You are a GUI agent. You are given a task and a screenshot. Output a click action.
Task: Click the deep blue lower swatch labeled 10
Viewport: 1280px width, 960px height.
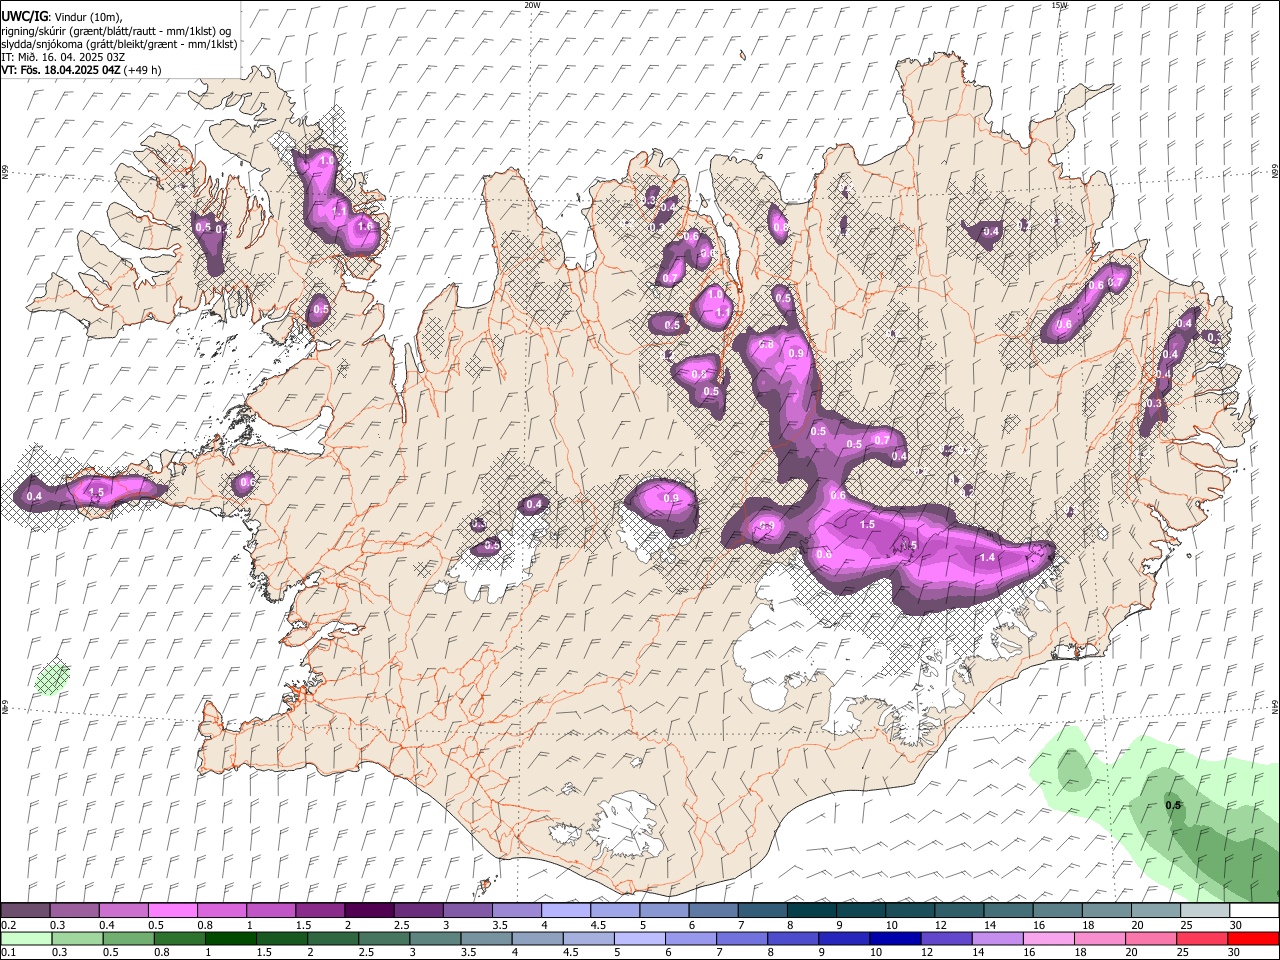(895, 938)
